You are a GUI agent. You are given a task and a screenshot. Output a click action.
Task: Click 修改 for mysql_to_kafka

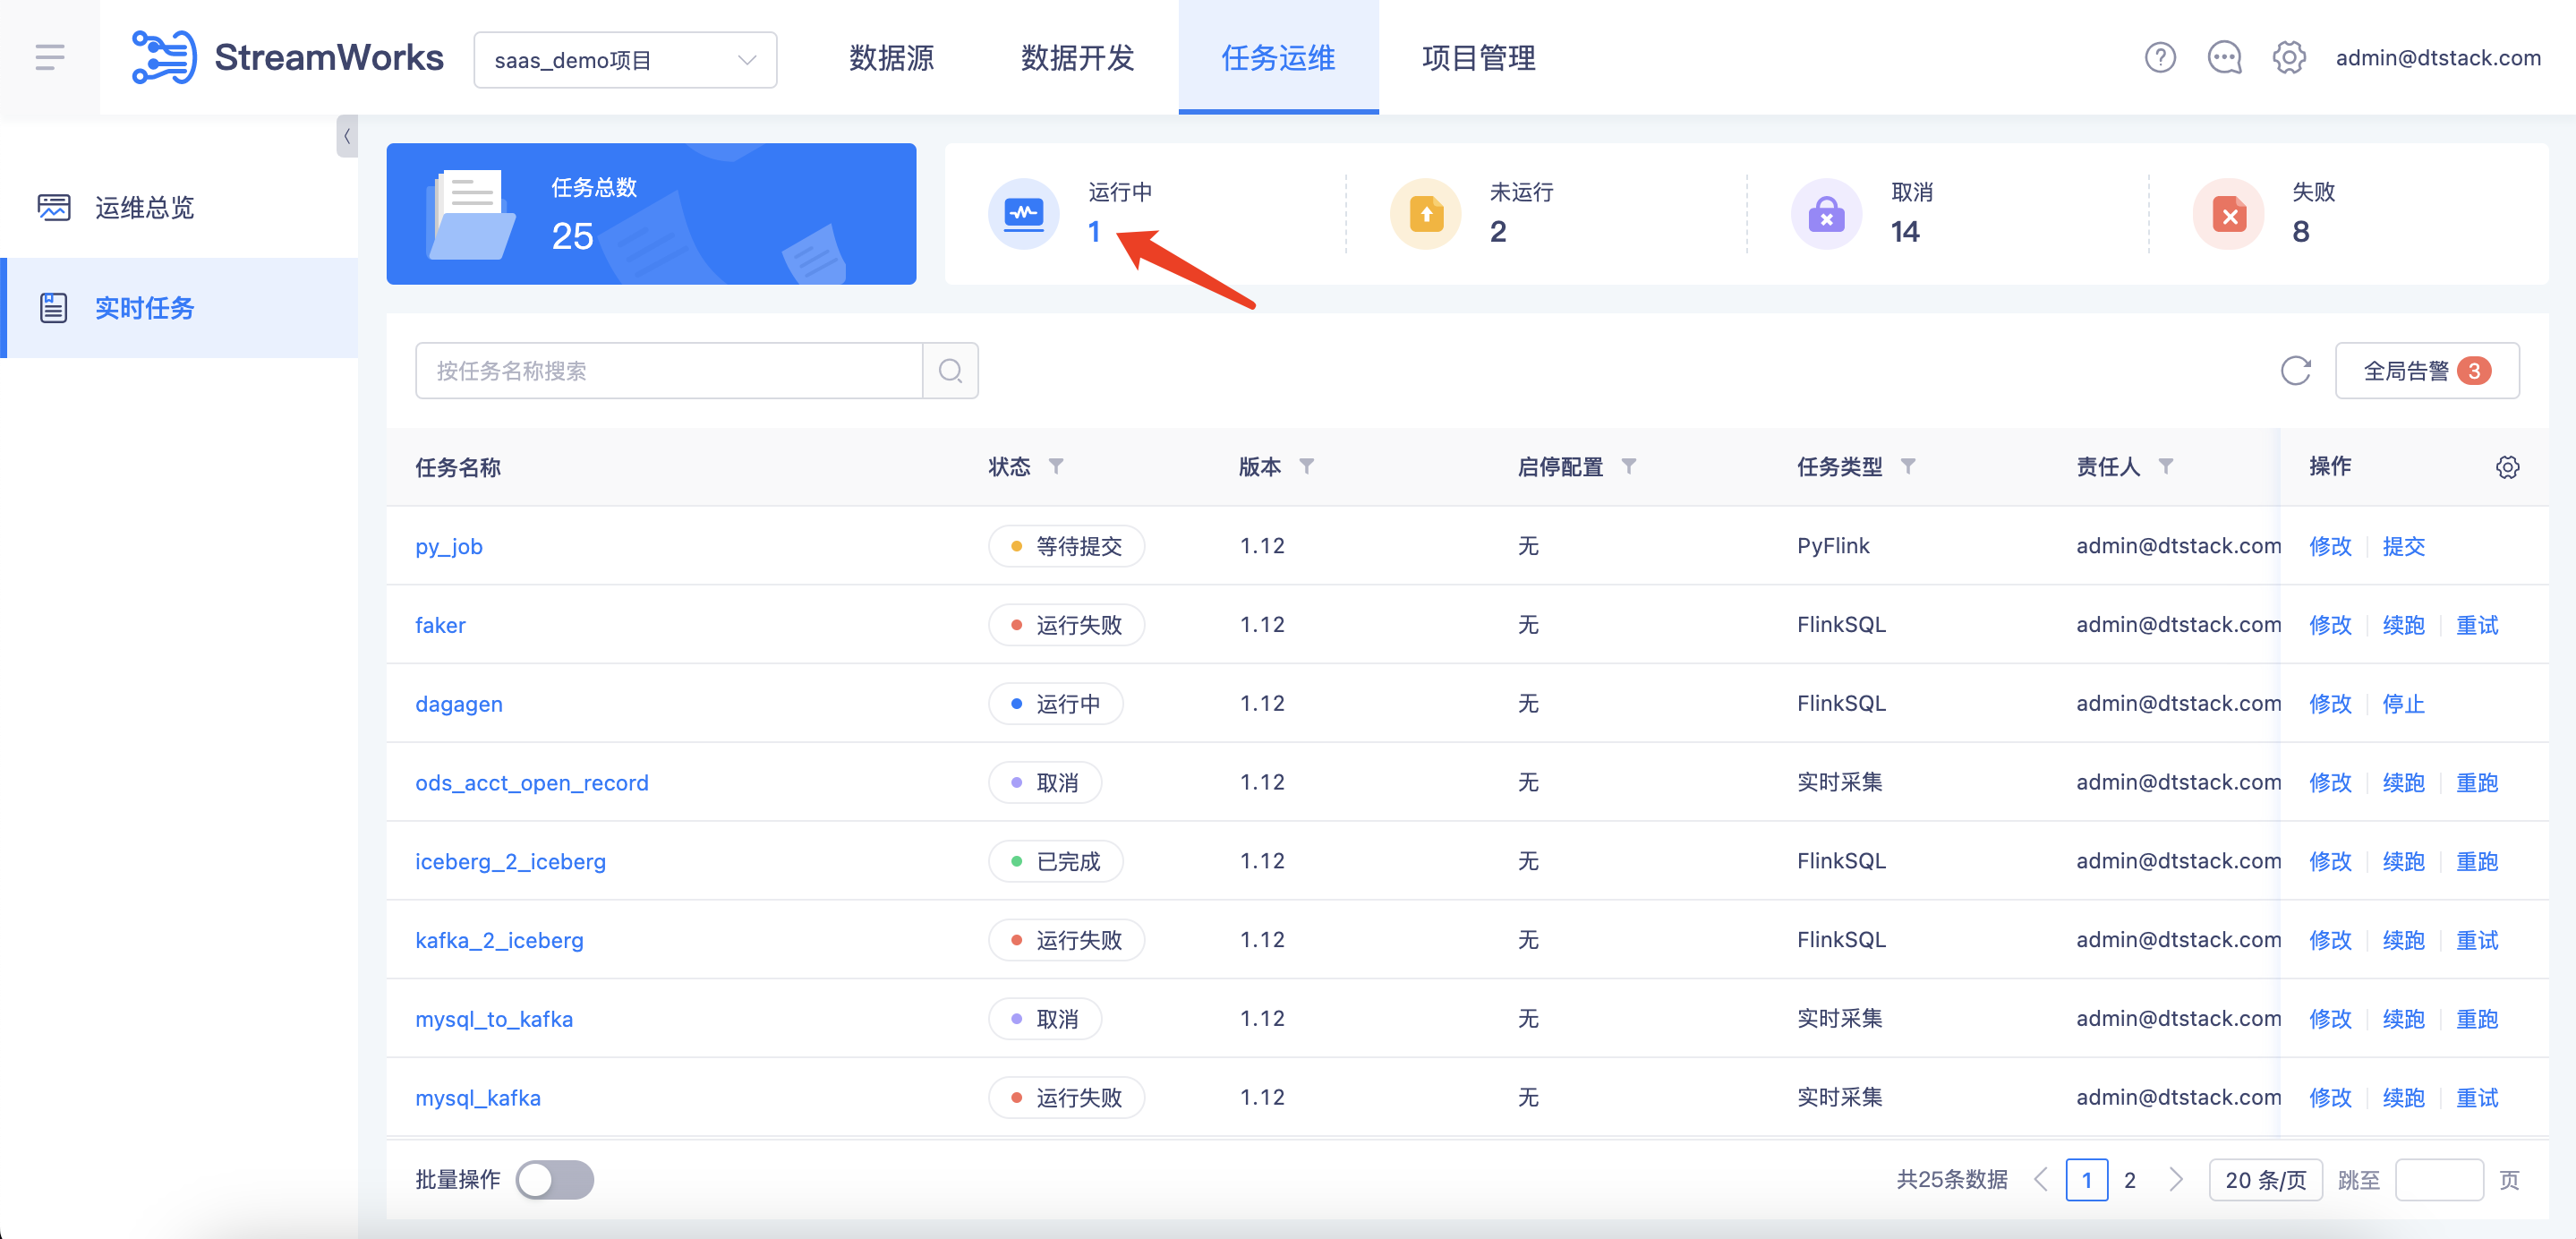(x=2330, y=1019)
